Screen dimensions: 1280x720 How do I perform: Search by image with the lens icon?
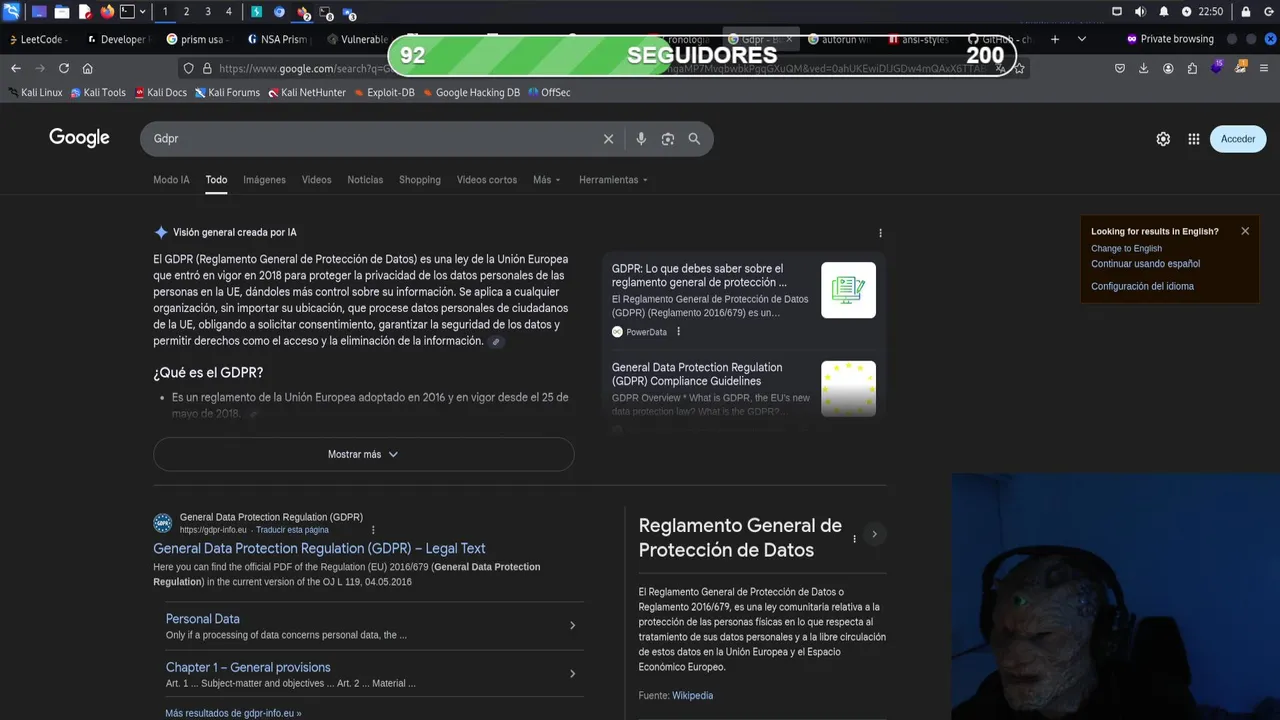[668, 139]
